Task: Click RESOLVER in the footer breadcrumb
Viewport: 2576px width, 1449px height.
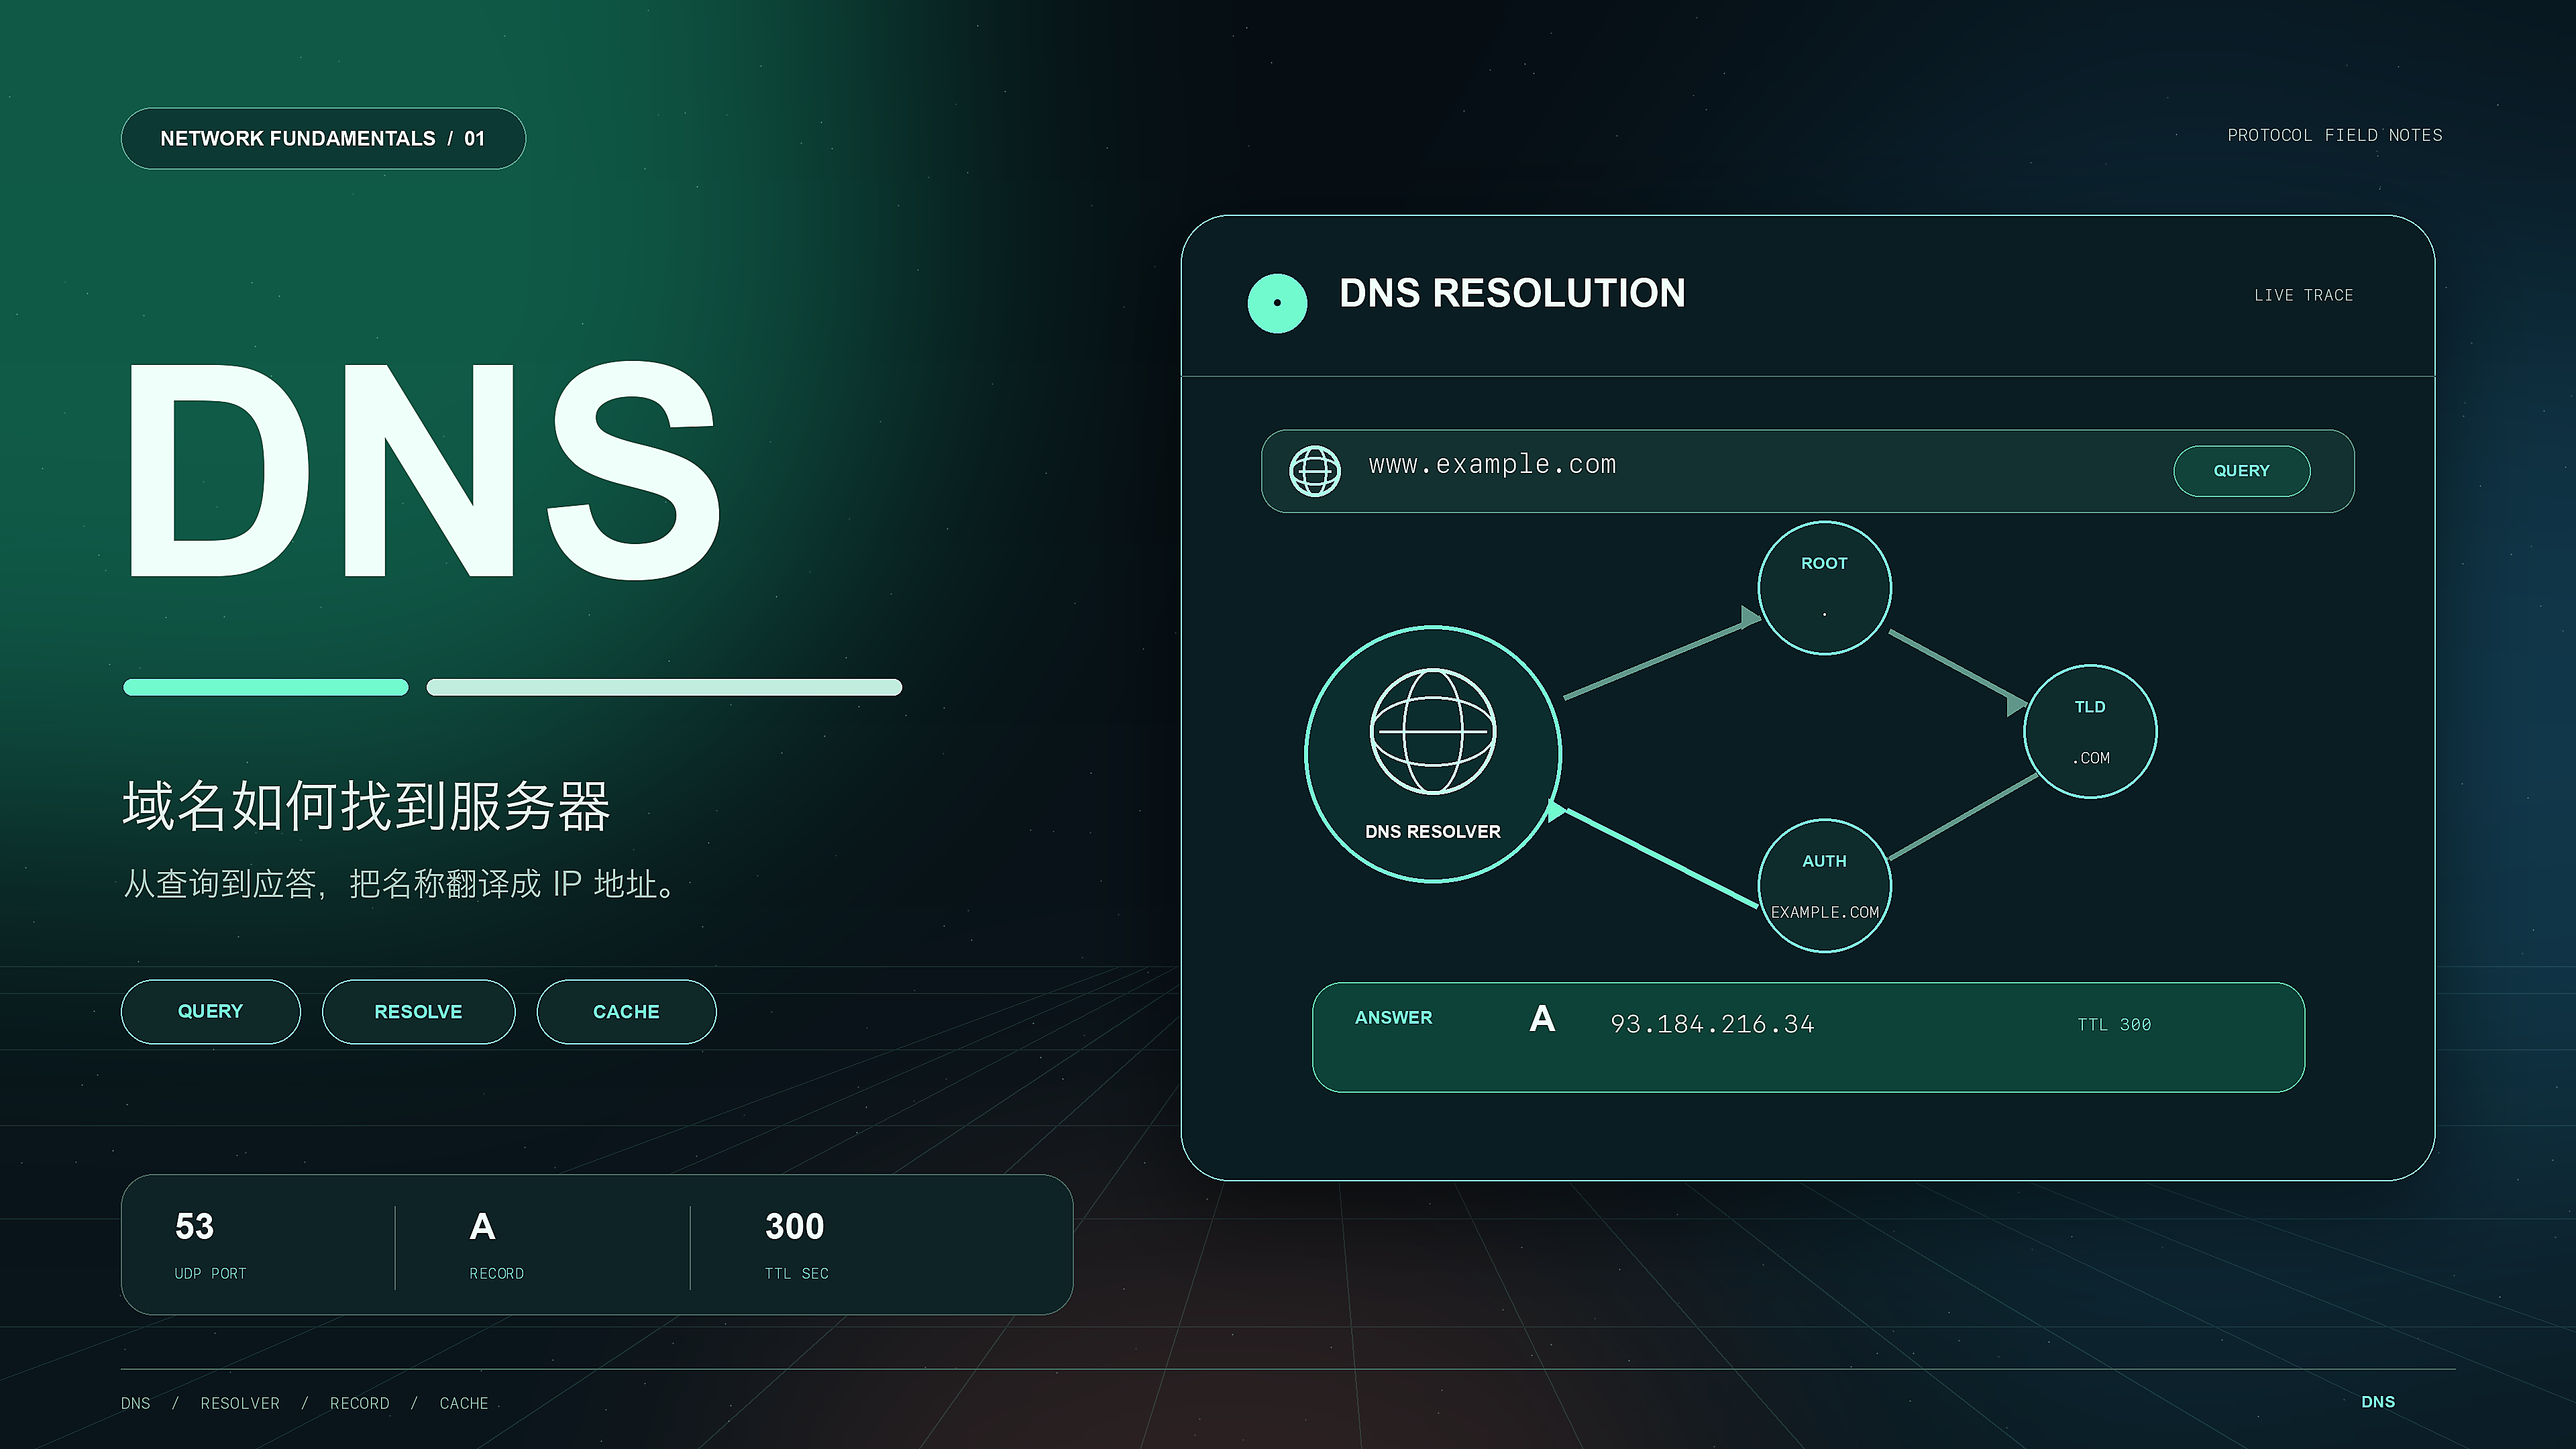Action: pos(240,1403)
